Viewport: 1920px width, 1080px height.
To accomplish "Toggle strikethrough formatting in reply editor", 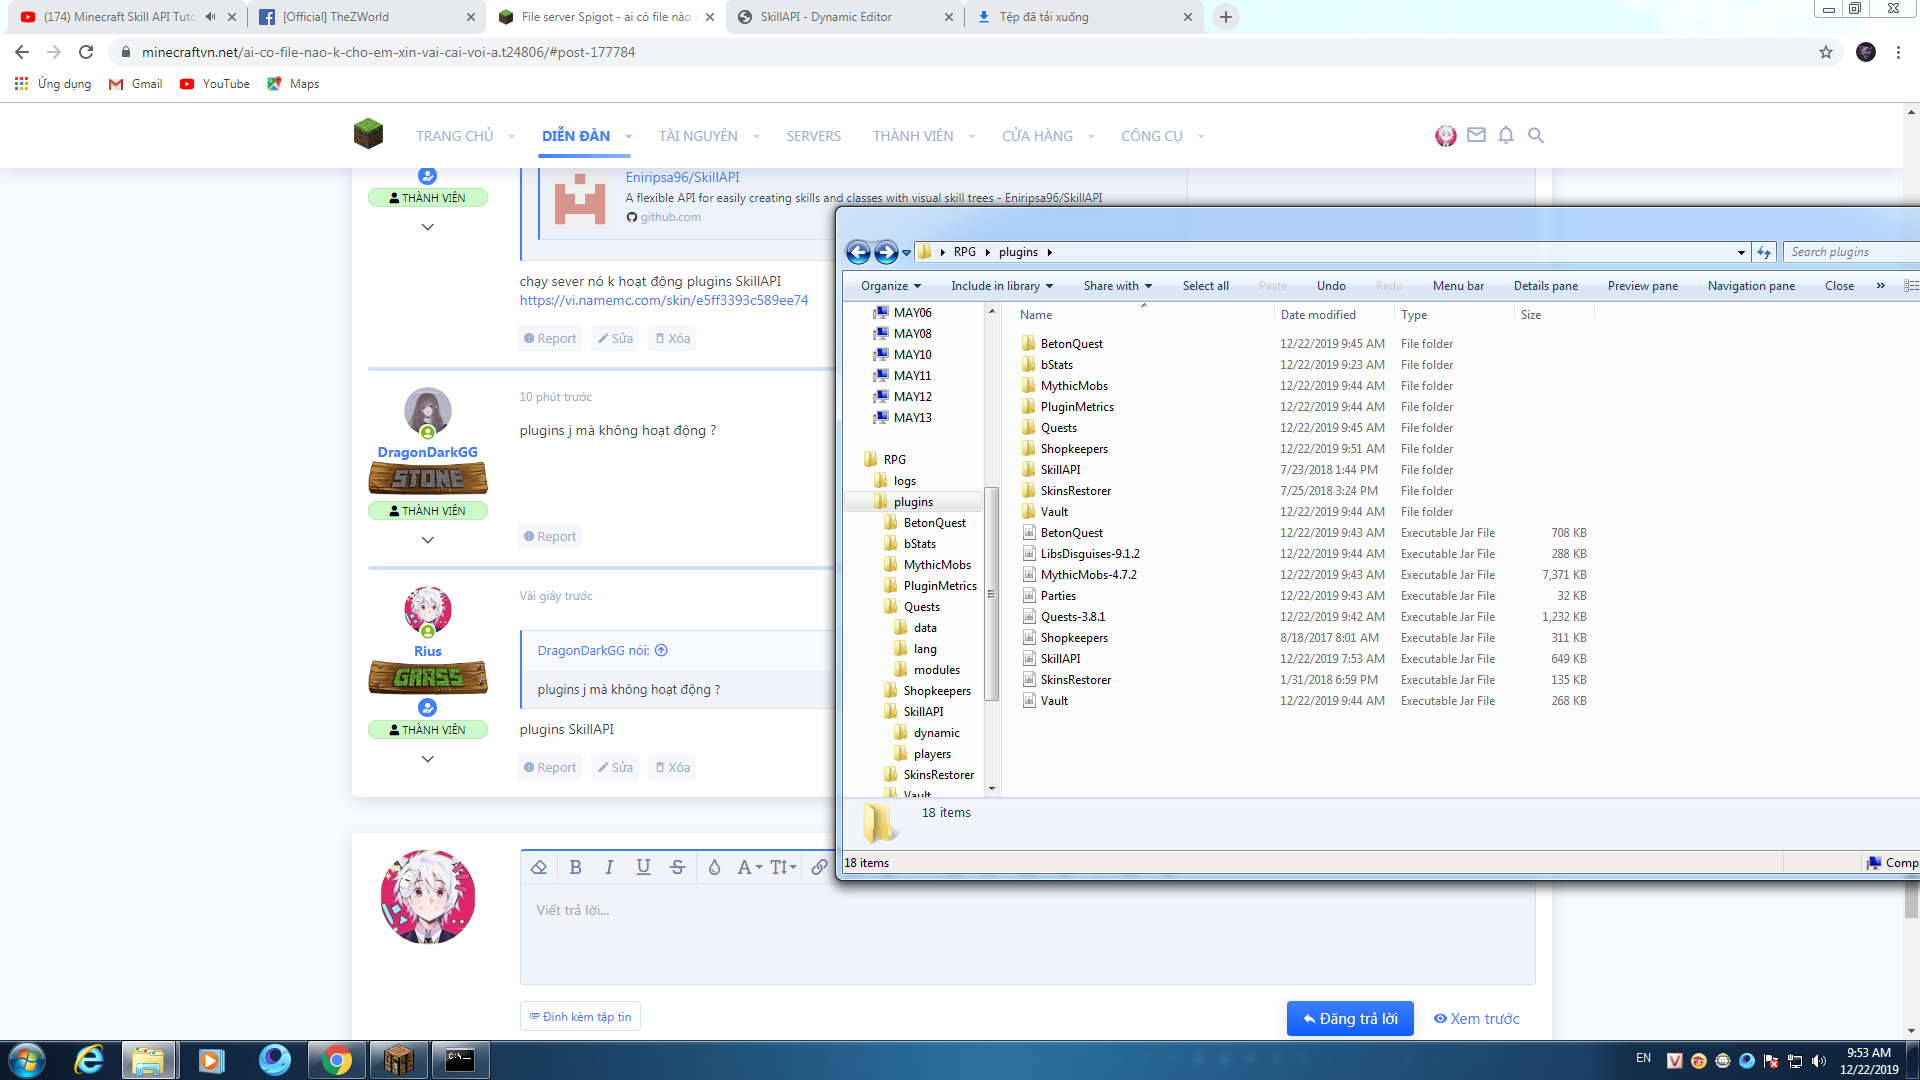I will point(677,867).
